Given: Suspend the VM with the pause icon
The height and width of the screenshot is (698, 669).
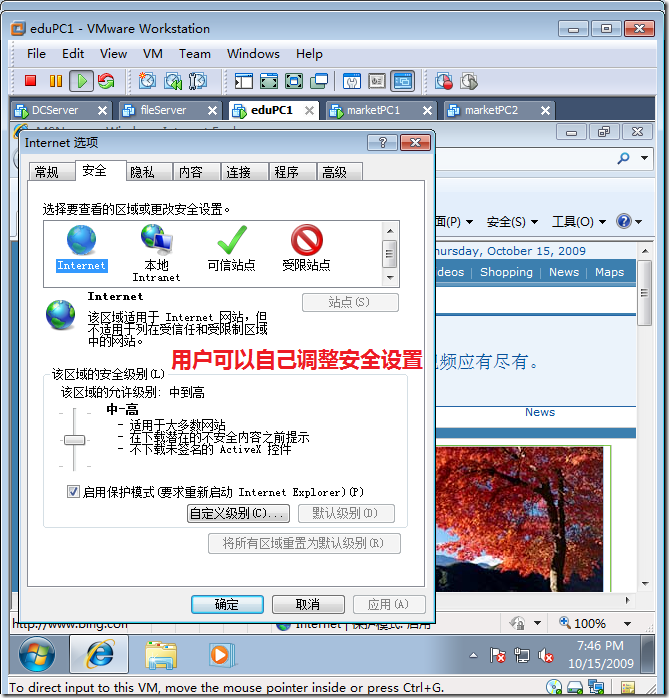Looking at the screenshot, I should tap(56, 81).
